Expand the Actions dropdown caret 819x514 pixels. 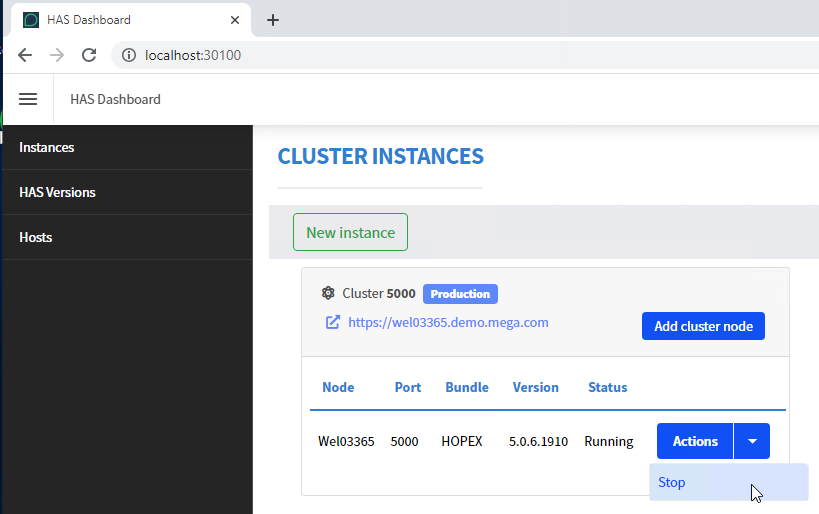752,441
